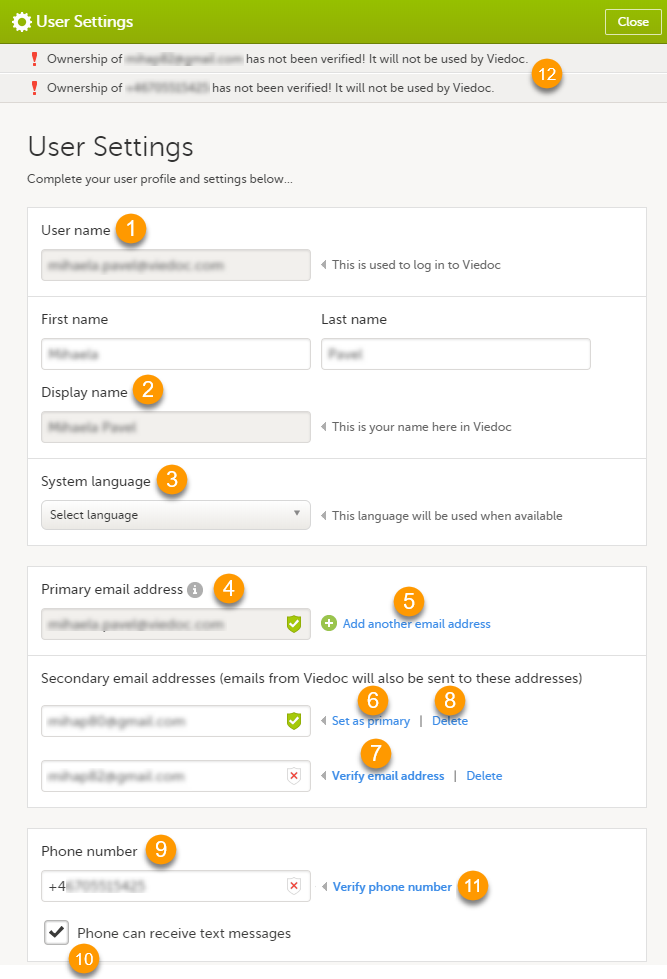Toggle Phone can receive text messages checkbox
Viewport: 667px width, 979px height.
[57, 933]
